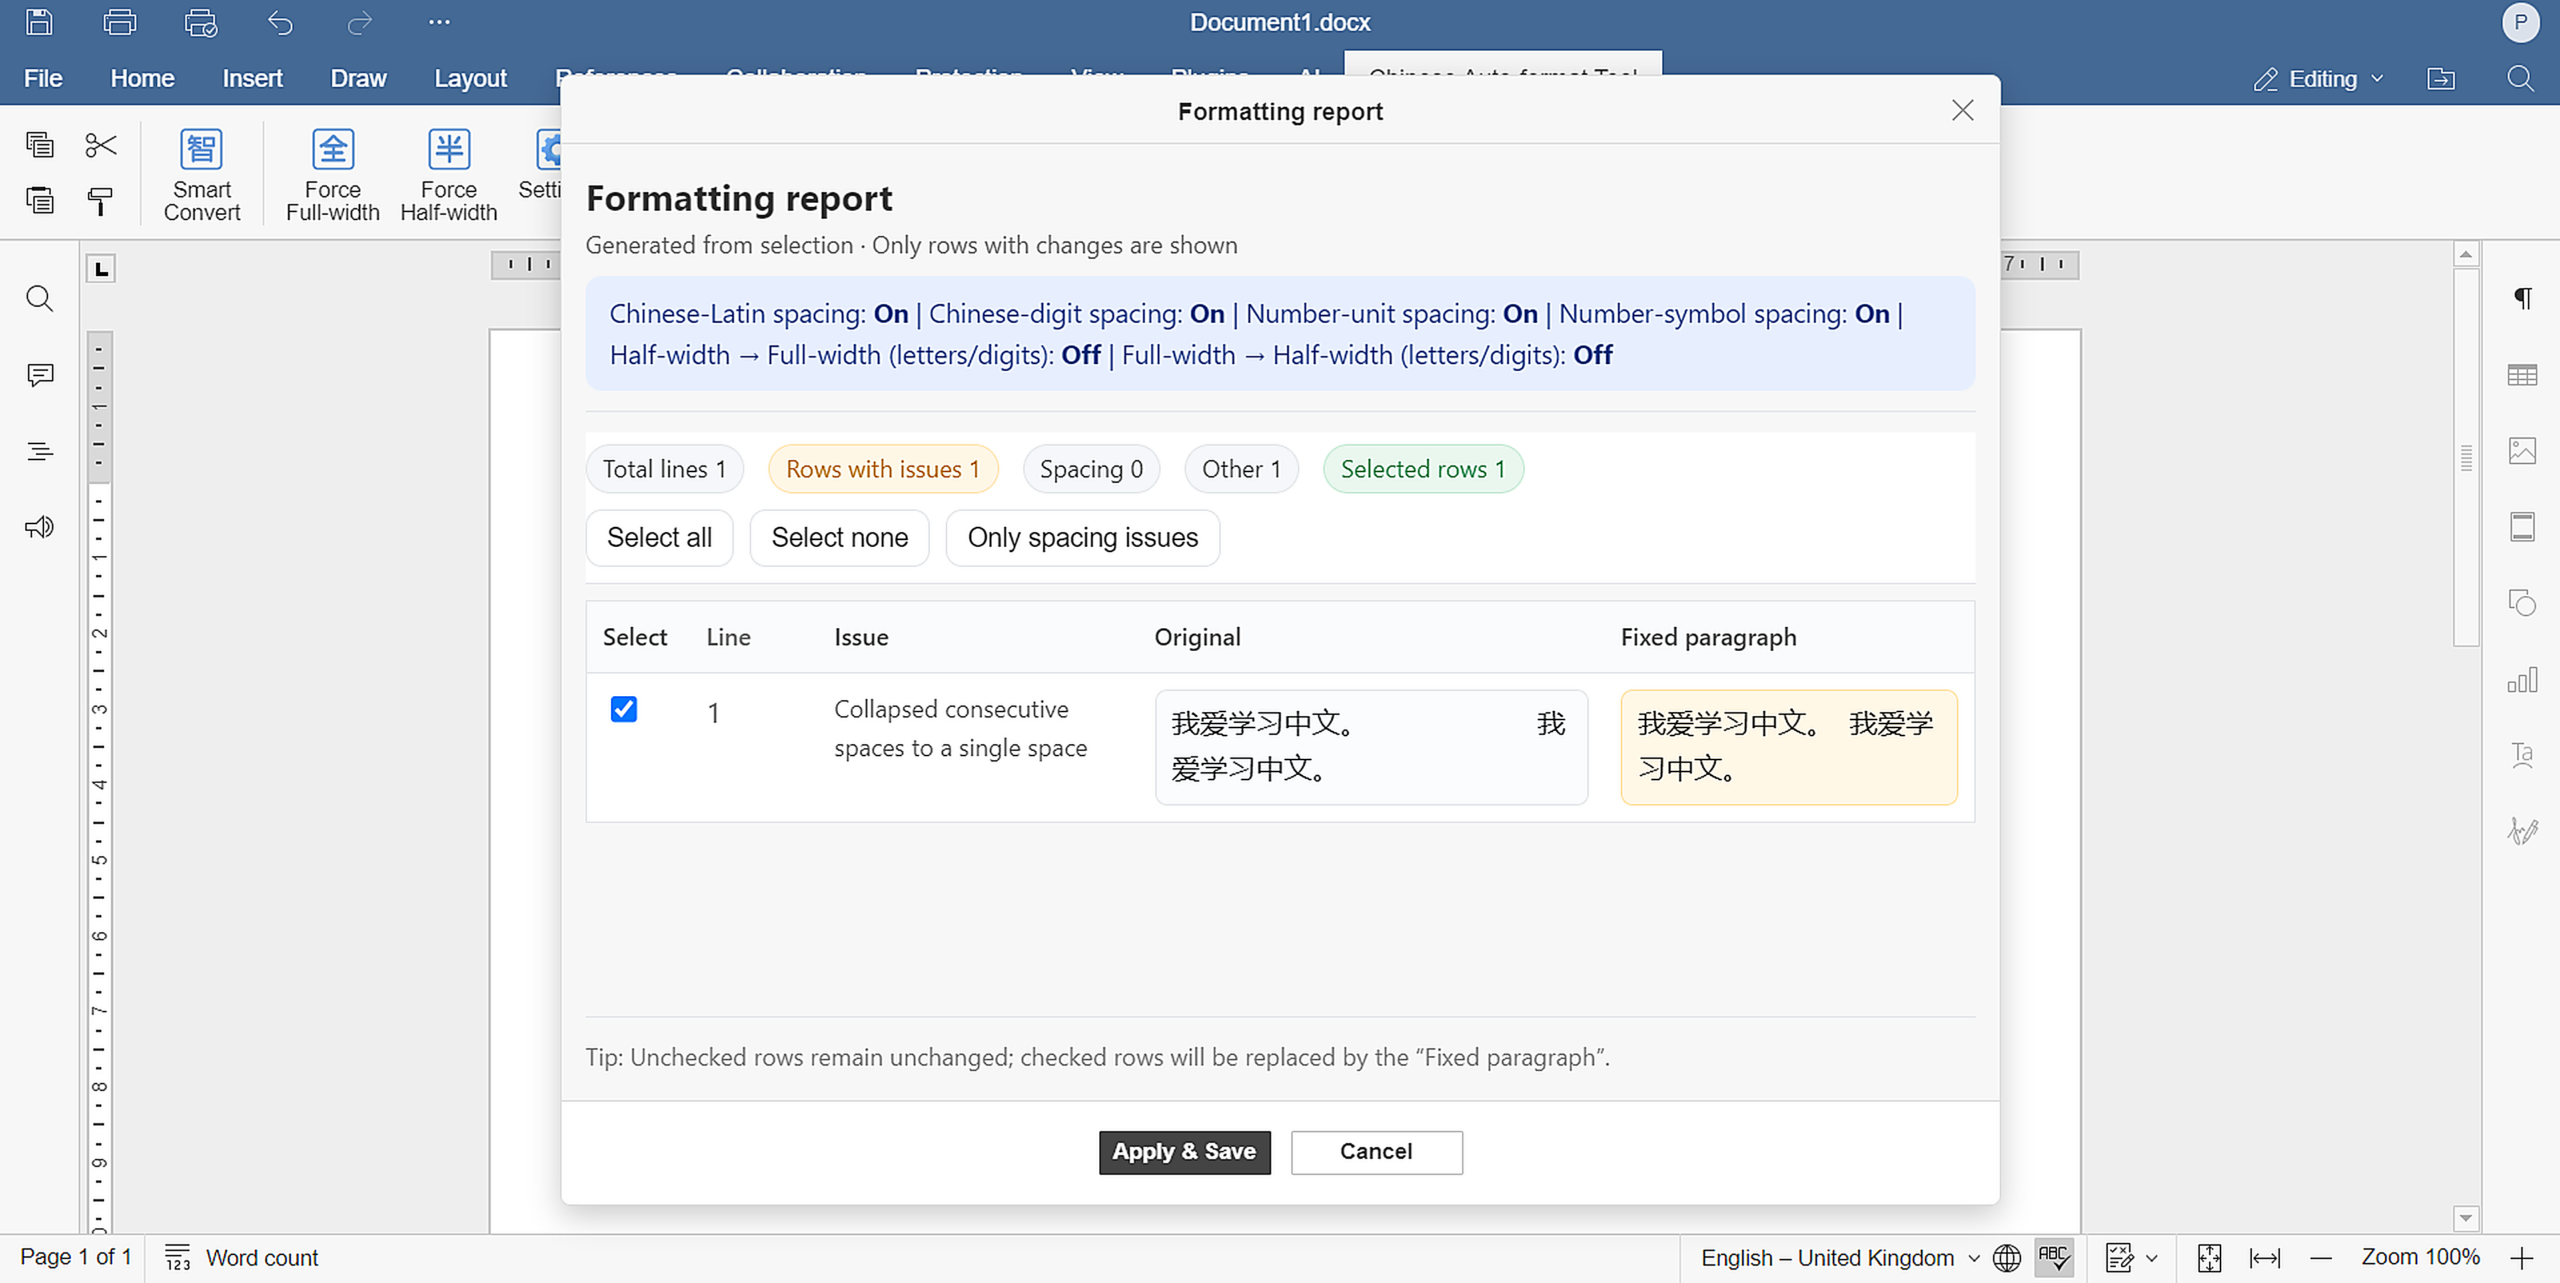This screenshot has height=1283, width=2560.
Task: Click the Paste icon
Action: coord(40,200)
